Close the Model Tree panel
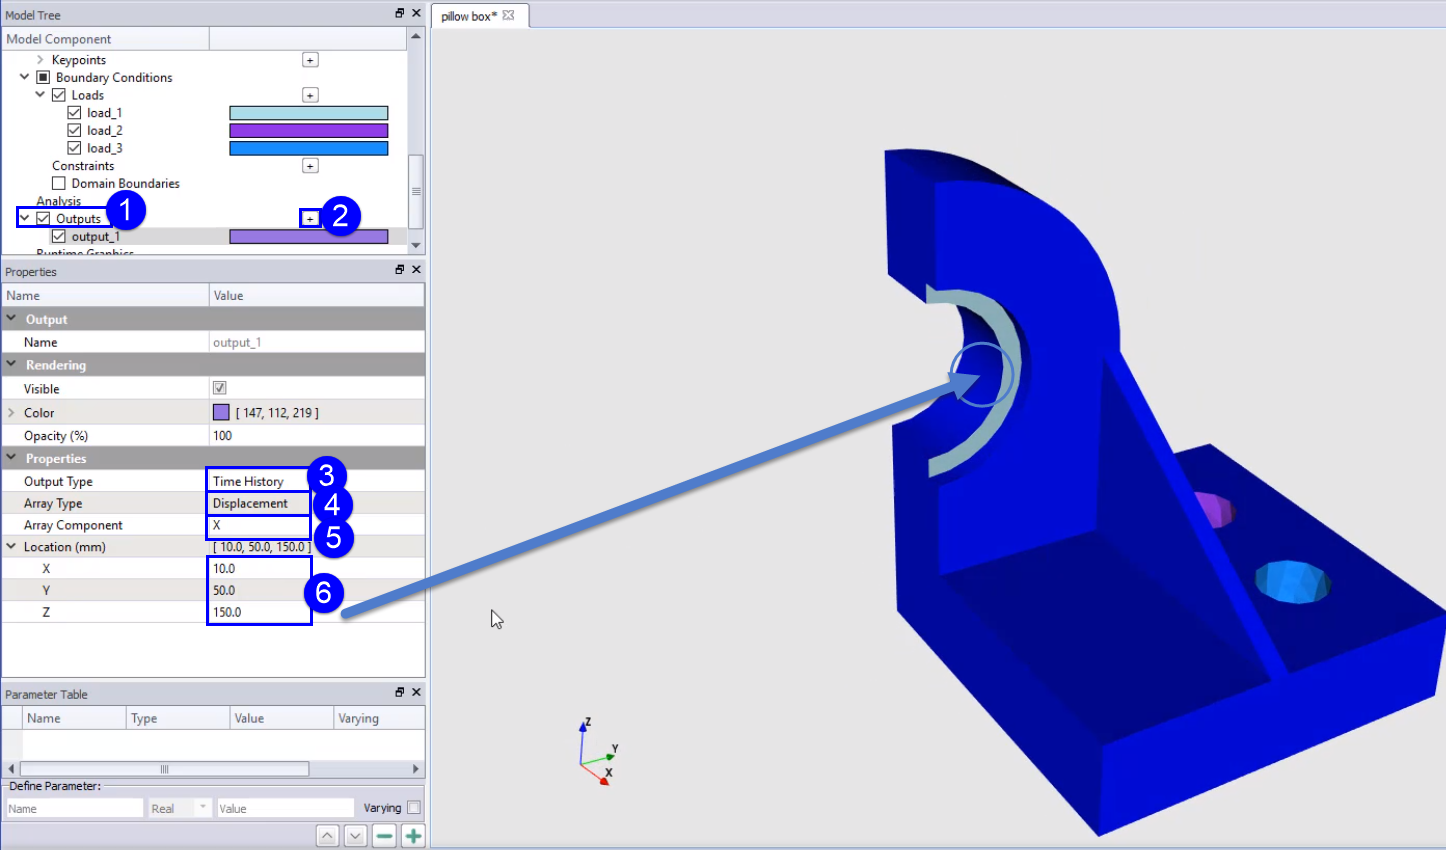This screenshot has height=850, width=1446. pyautogui.click(x=416, y=13)
